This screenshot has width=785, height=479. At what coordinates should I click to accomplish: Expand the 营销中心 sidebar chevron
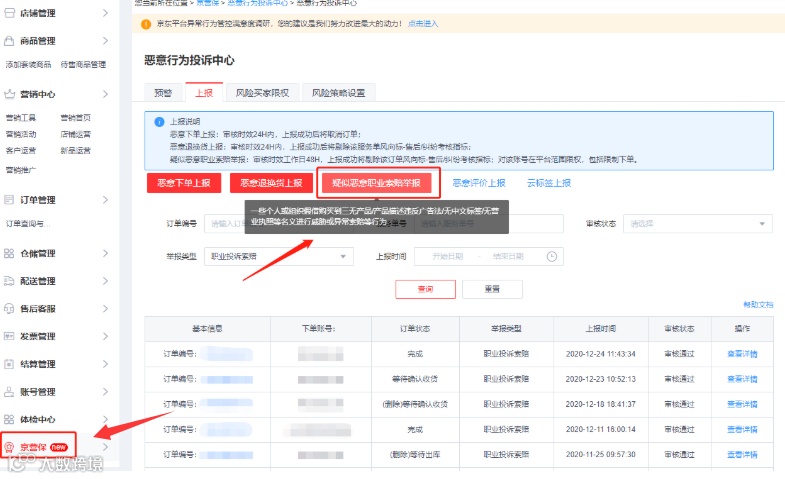point(105,94)
